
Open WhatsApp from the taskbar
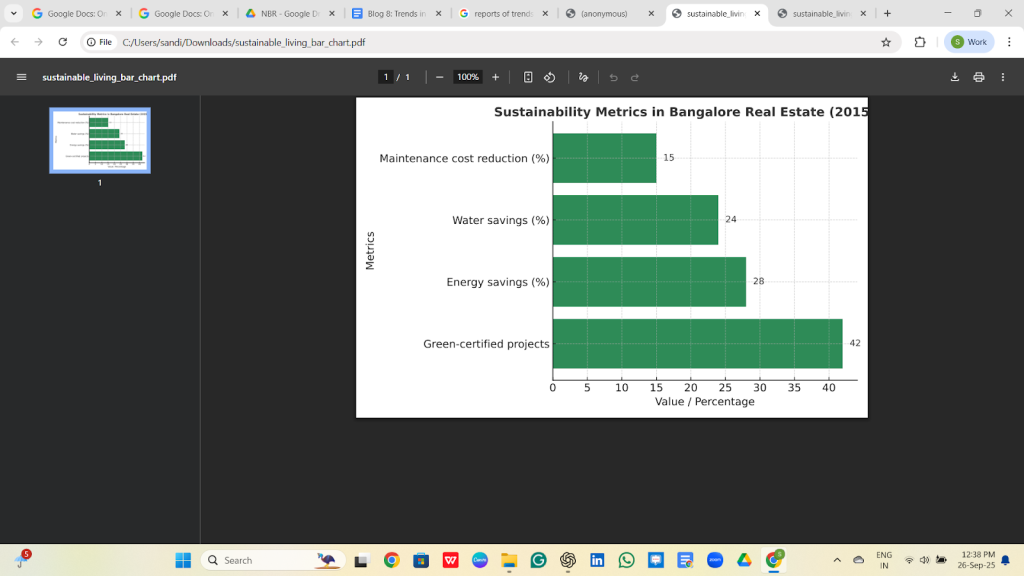point(626,560)
